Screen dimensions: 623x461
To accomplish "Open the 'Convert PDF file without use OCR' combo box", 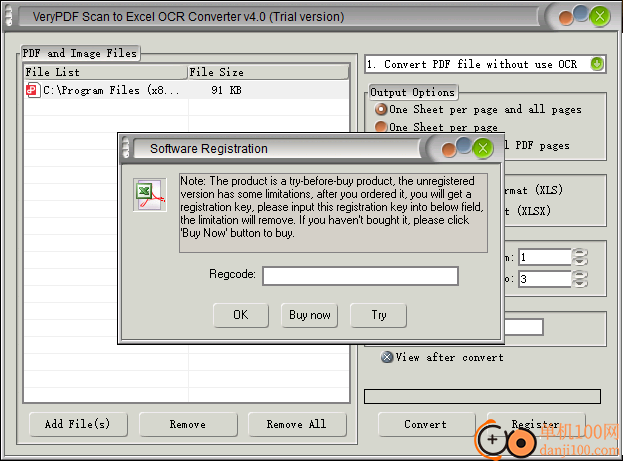I will (485, 64).
